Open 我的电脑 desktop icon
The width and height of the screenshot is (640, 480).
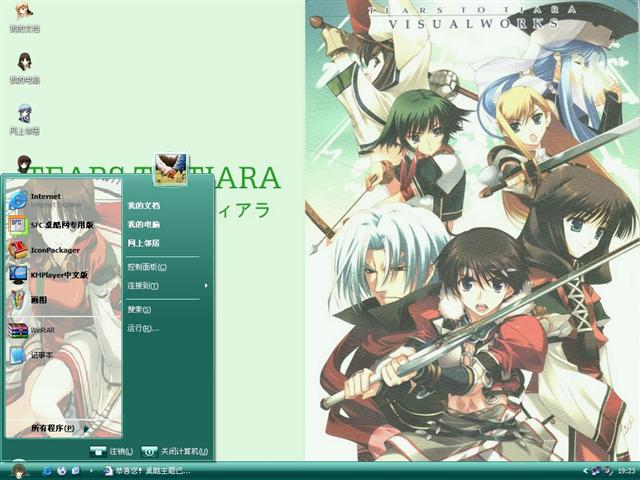pos(24,68)
